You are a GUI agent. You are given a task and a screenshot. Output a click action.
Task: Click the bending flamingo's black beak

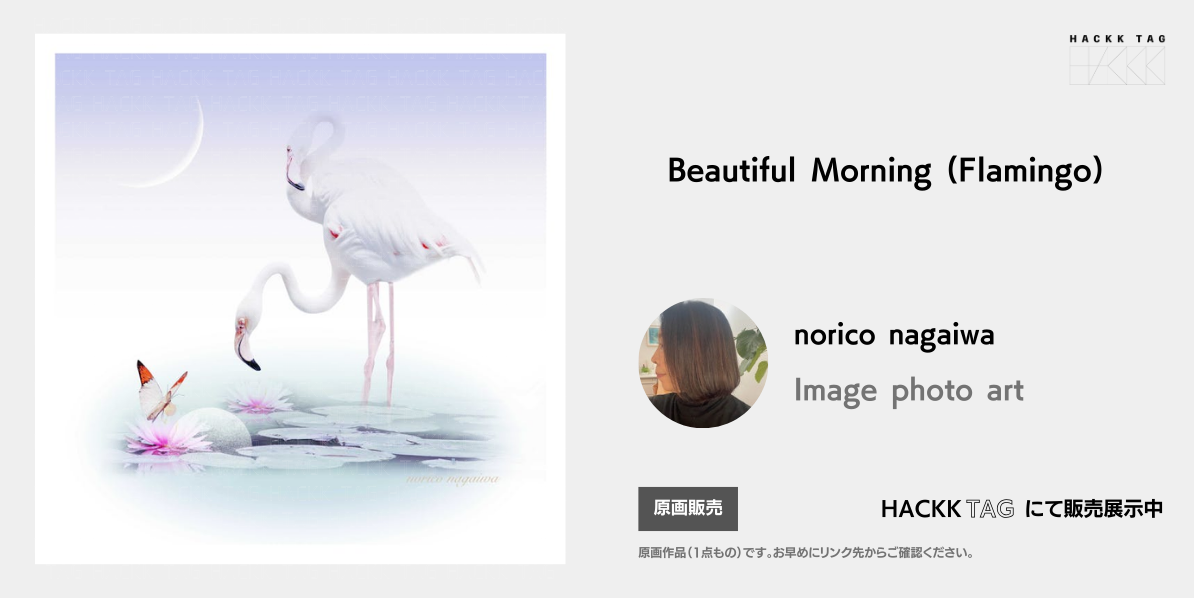(247, 355)
